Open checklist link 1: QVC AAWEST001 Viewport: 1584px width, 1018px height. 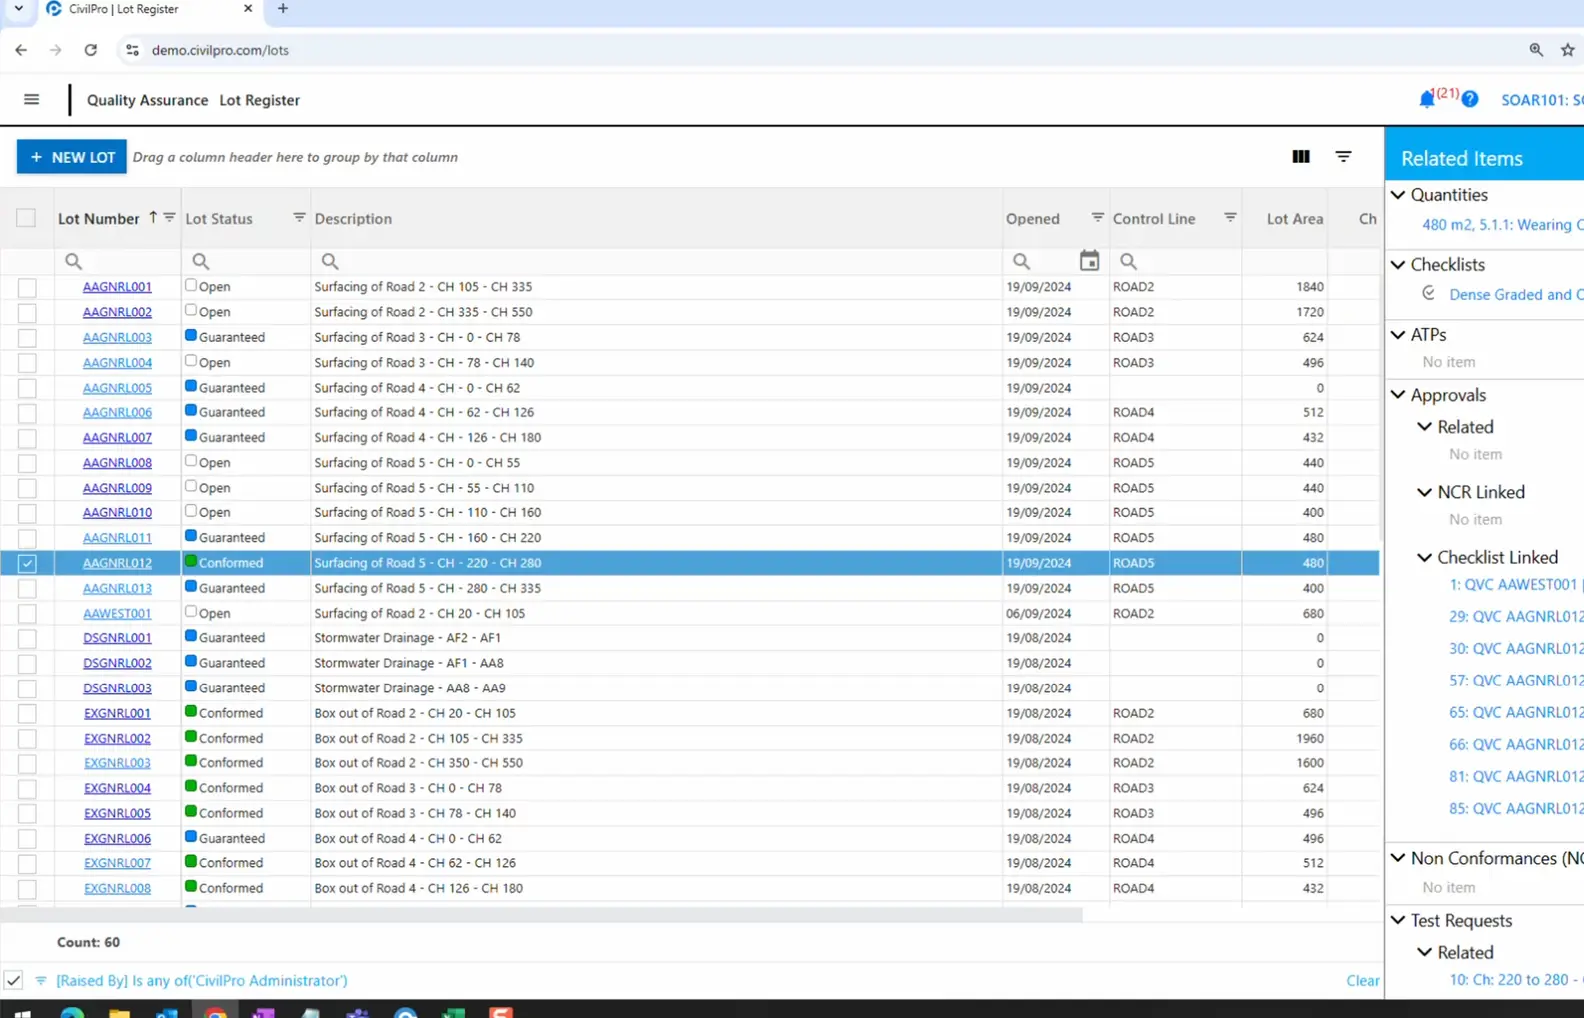tap(1514, 584)
